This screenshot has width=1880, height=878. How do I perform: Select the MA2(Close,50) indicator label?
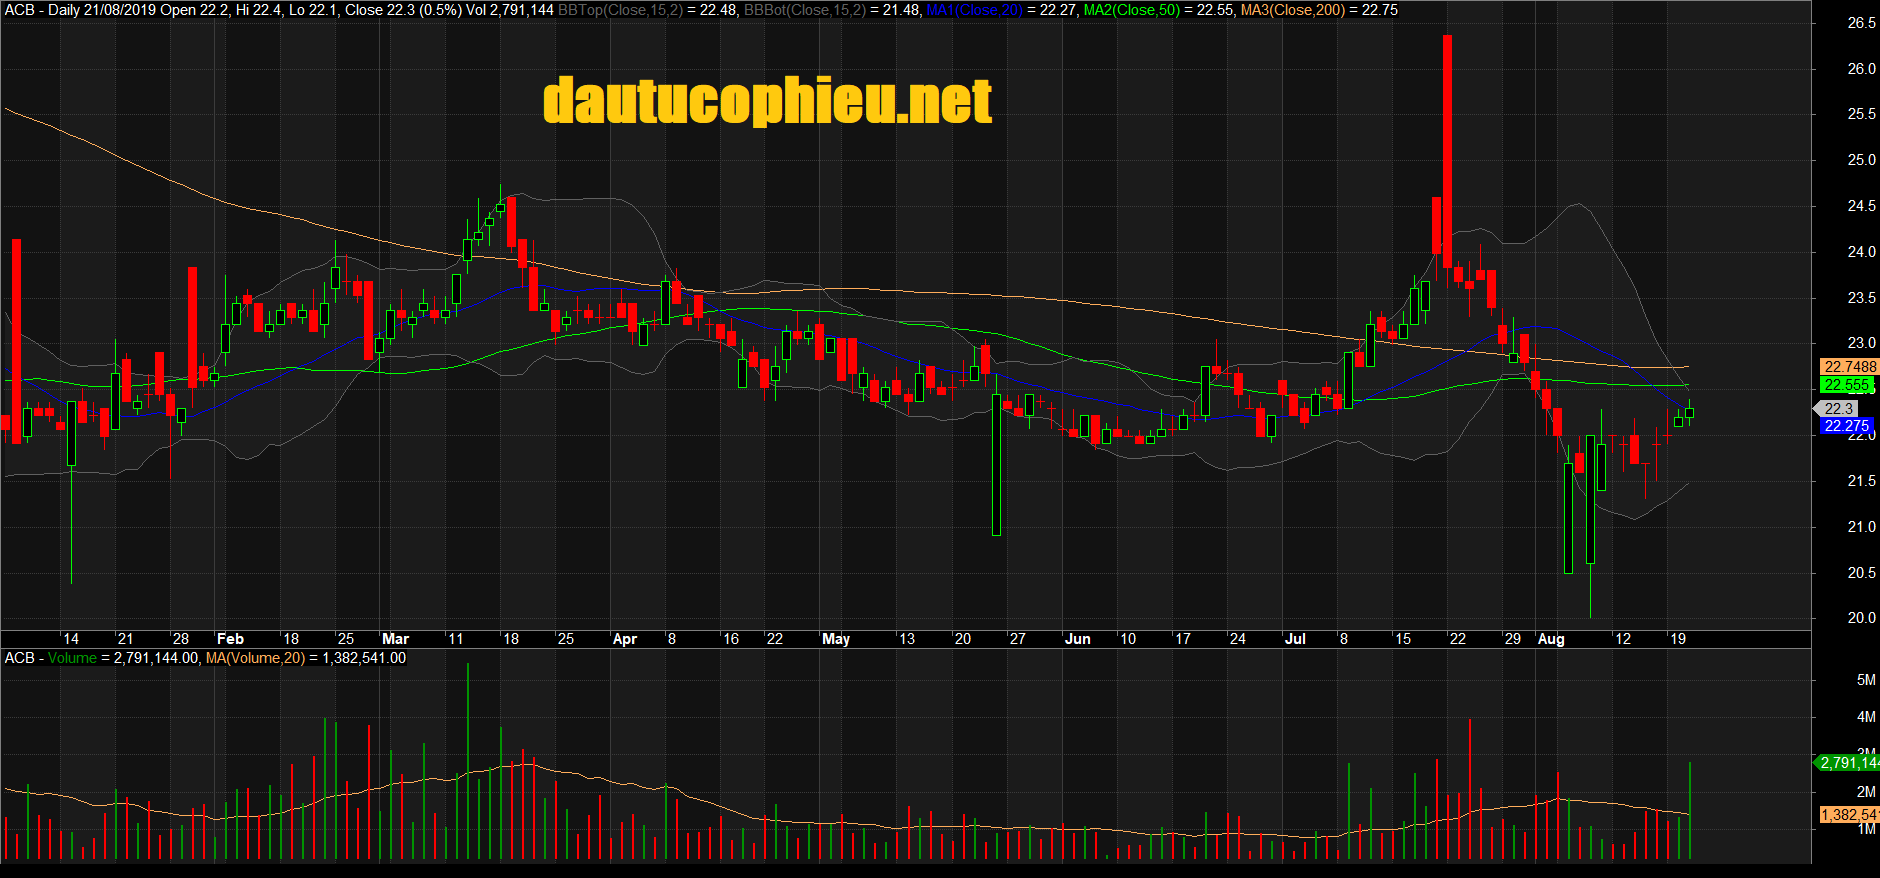tap(1131, 10)
